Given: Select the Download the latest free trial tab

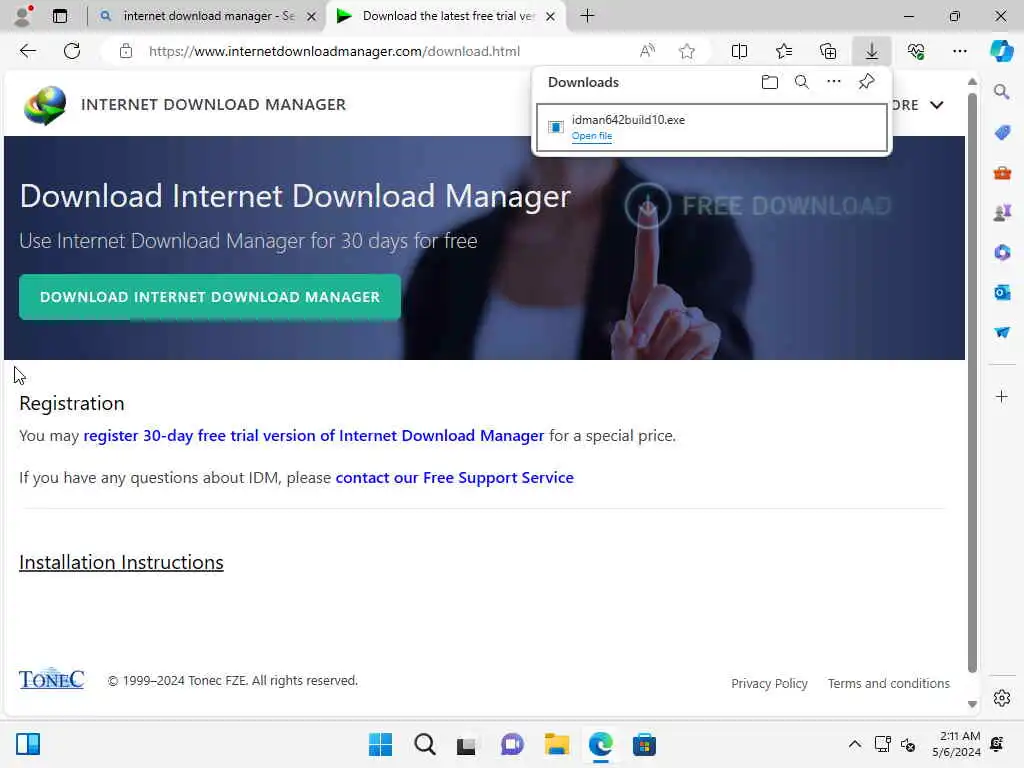Looking at the screenshot, I should click(x=446, y=16).
